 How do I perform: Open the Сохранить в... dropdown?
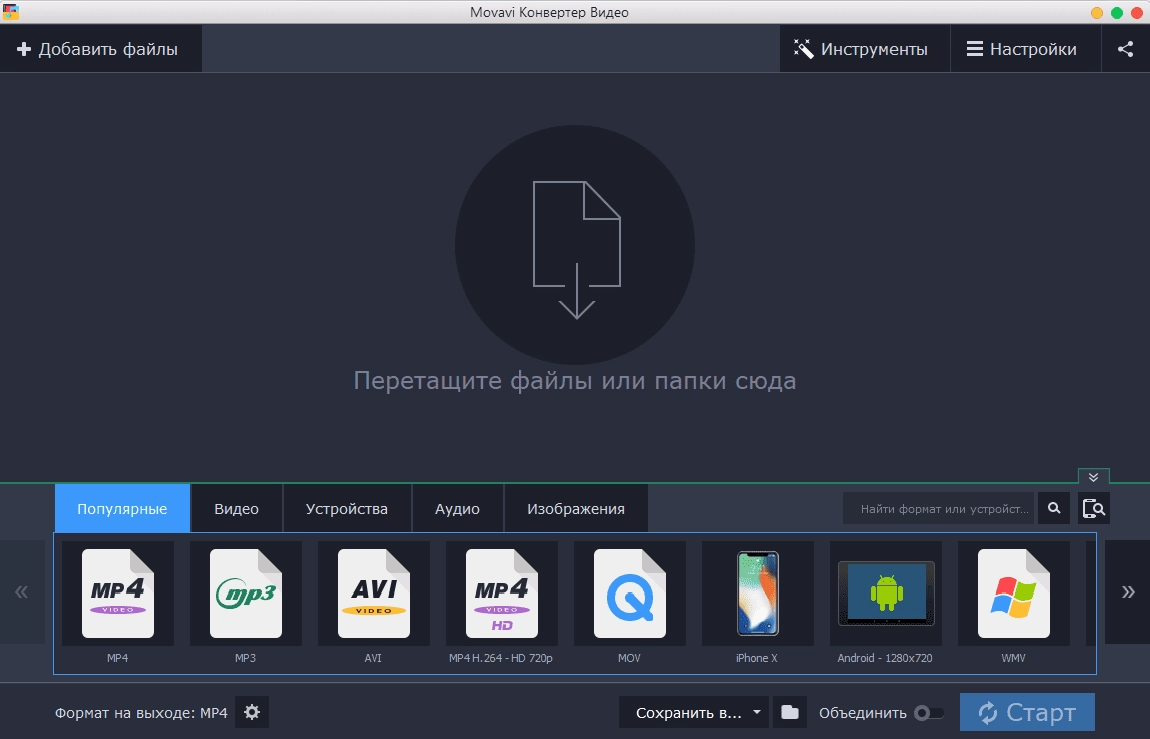click(x=694, y=712)
